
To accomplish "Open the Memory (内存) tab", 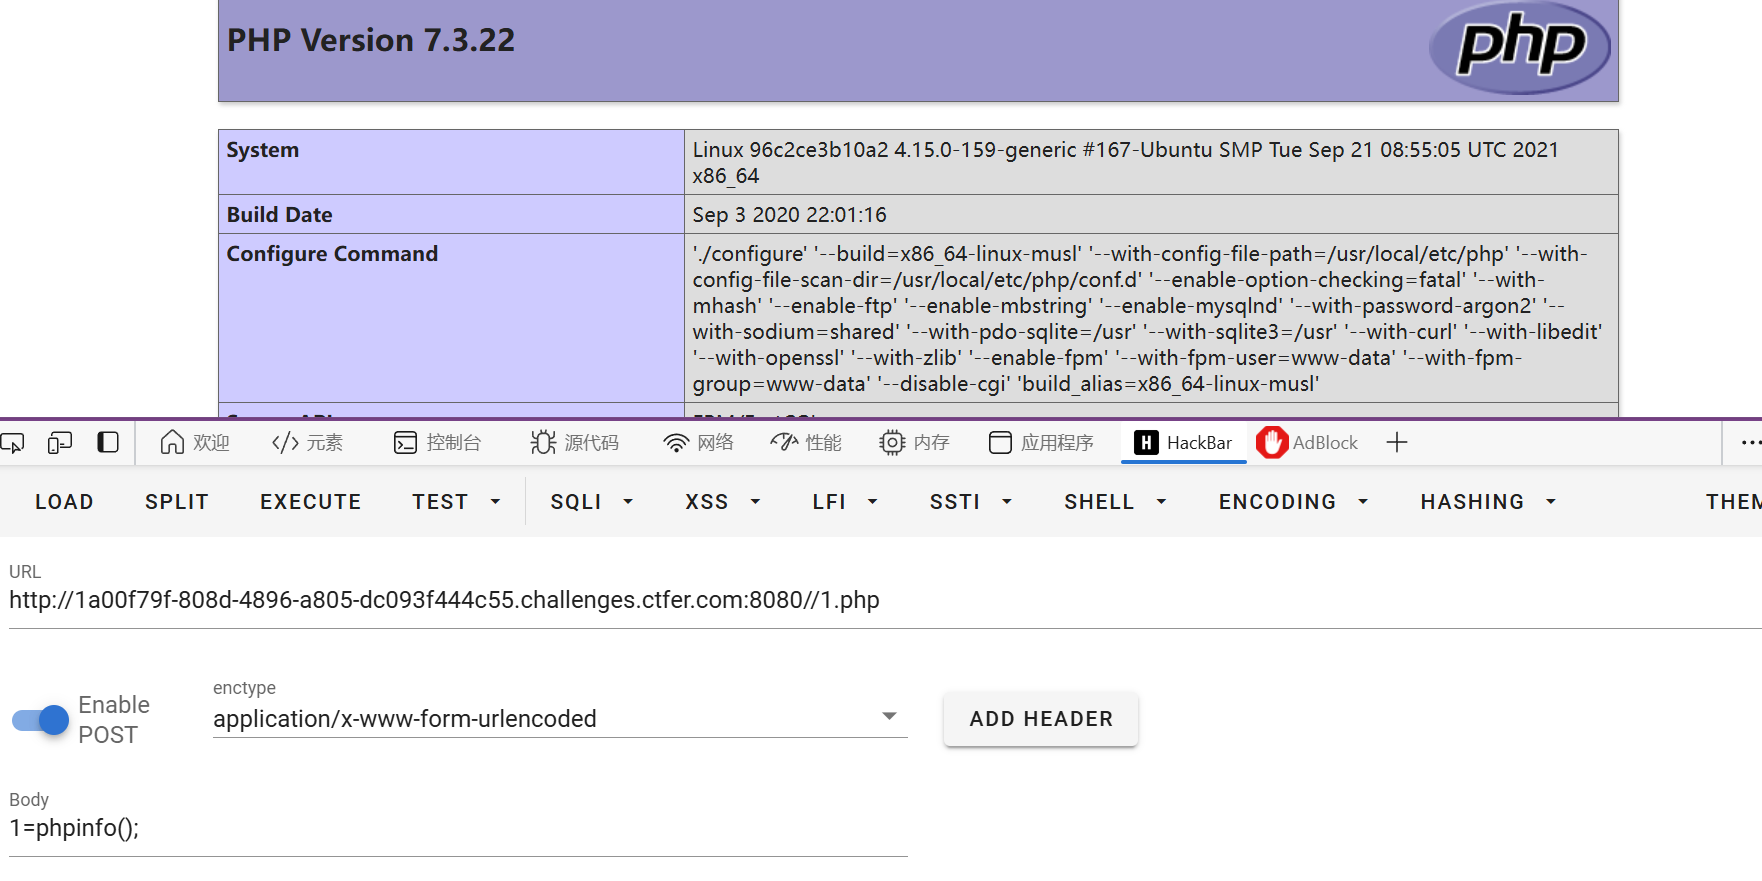I will pos(914,442).
